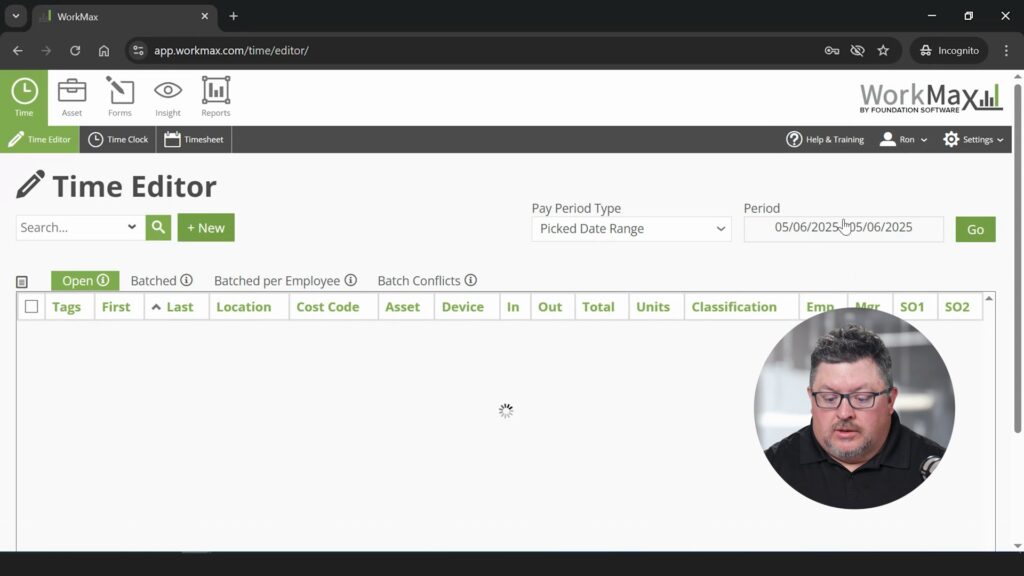This screenshot has width=1024, height=576.
Task: Check the select-all checkbox in table header
Action: point(32,307)
